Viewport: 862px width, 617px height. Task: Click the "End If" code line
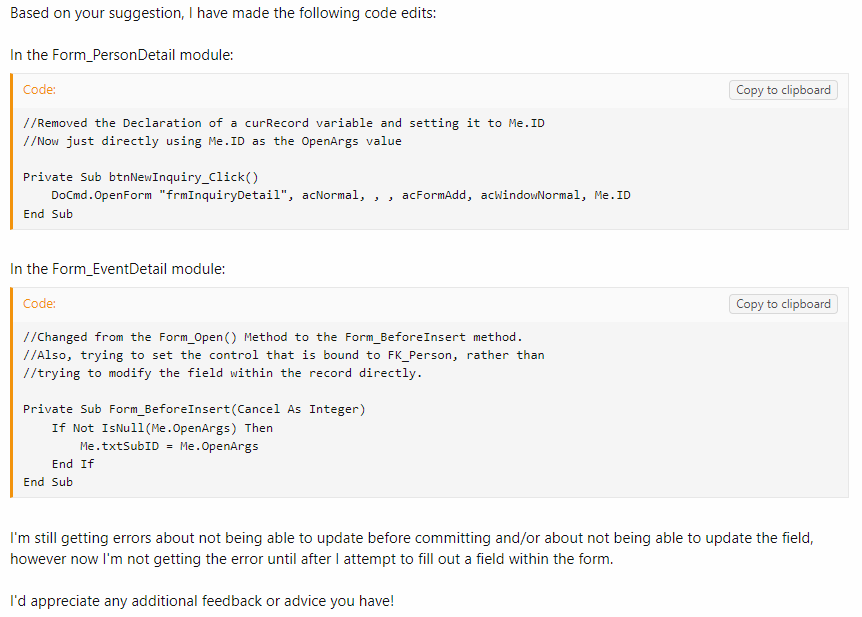[x=73, y=464]
